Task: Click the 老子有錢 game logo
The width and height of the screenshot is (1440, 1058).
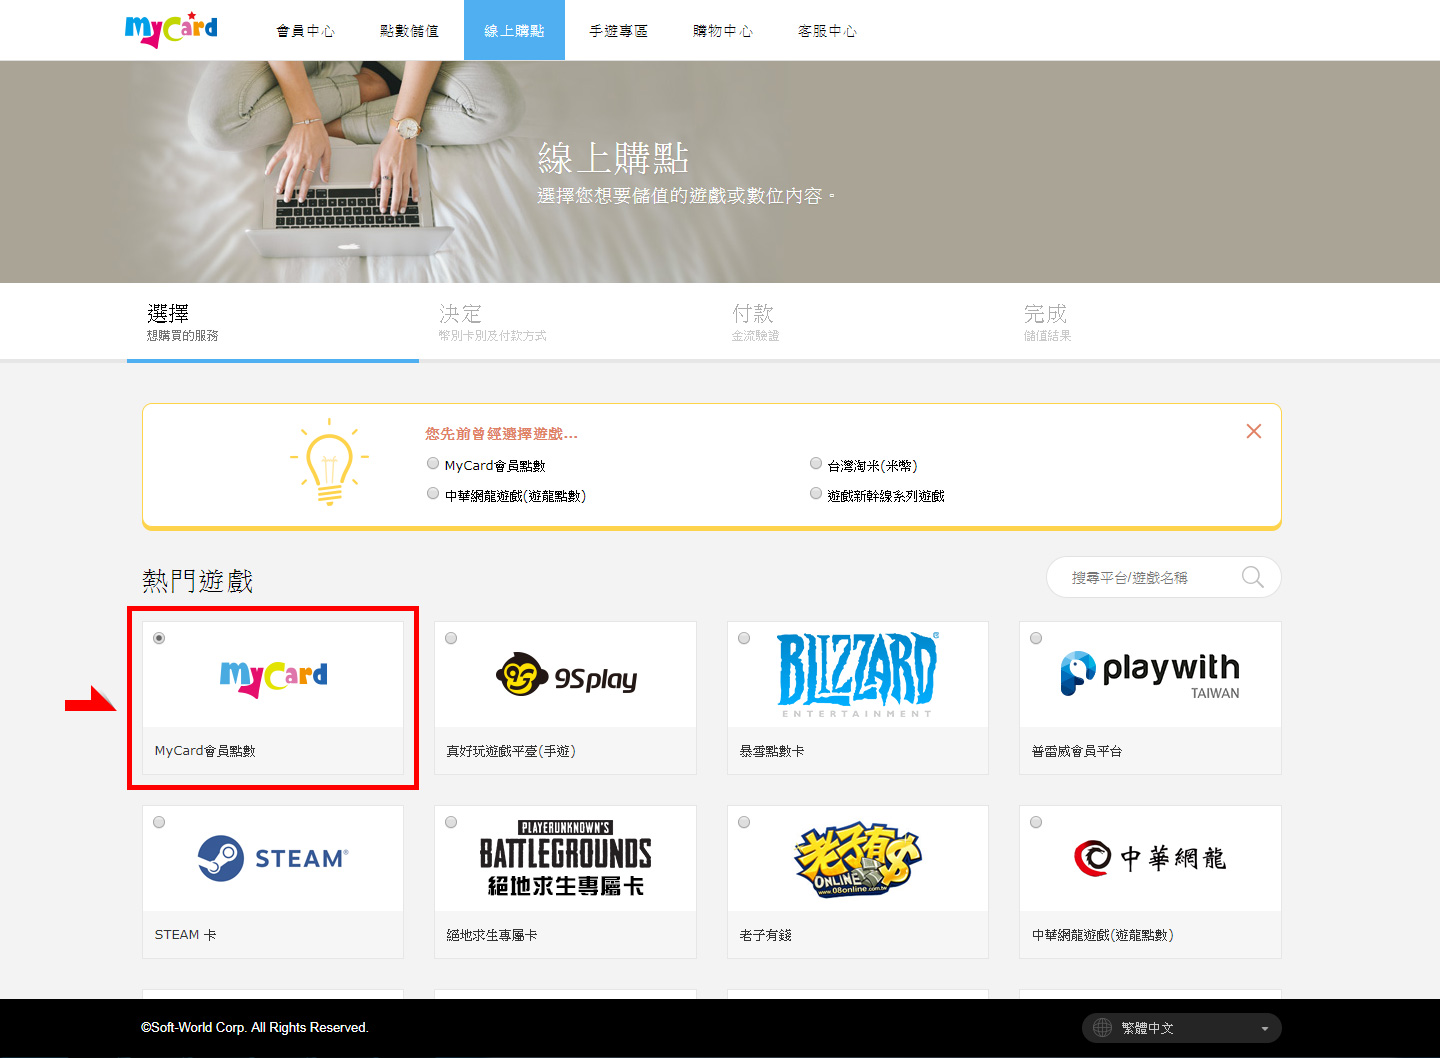Action: [x=857, y=858]
